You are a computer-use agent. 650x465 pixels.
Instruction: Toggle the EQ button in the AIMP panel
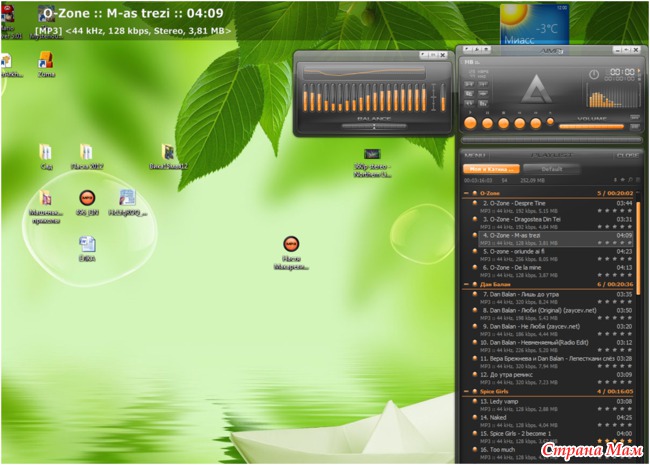tap(469, 94)
